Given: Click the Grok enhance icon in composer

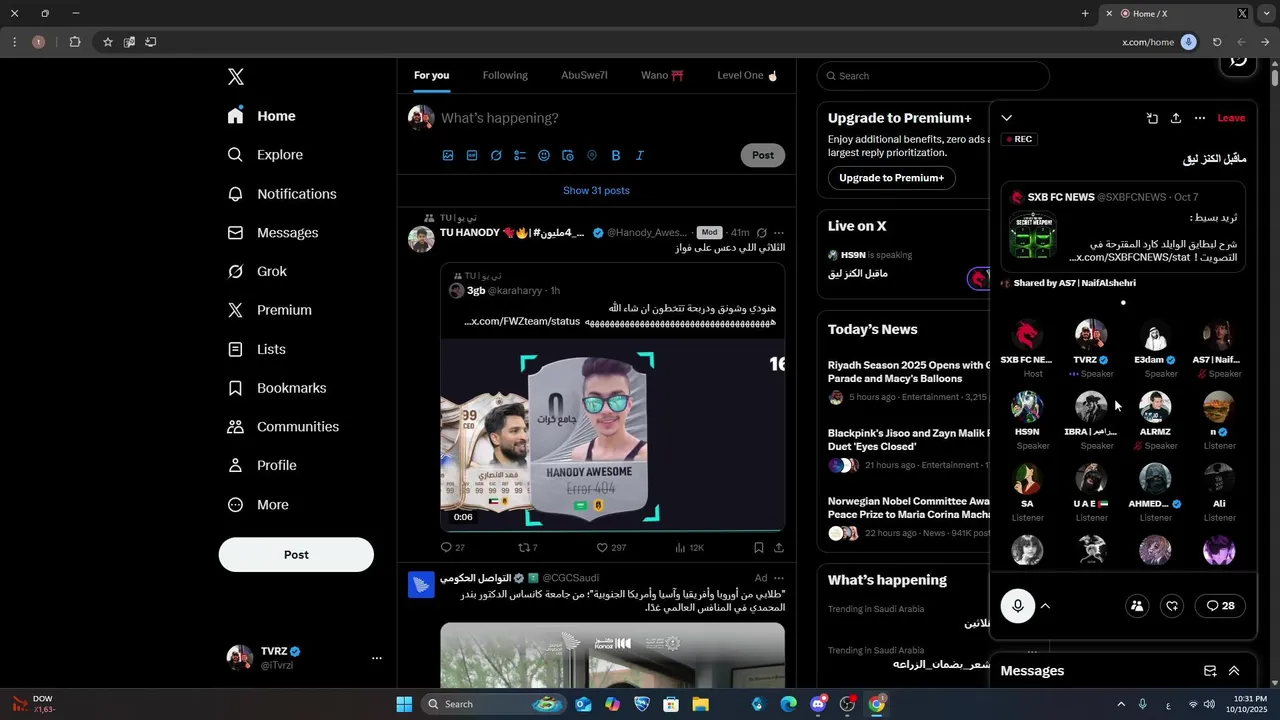Looking at the screenshot, I should click(496, 156).
